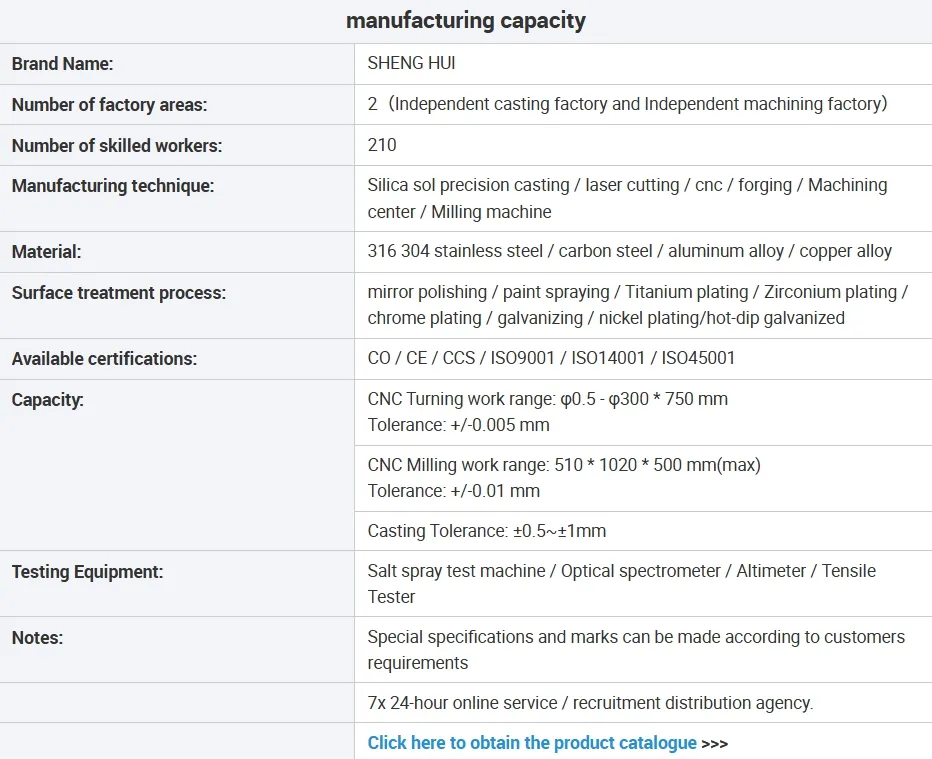This screenshot has height=759, width=932.
Task: Click the product catalogue link
Action: click(532, 743)
